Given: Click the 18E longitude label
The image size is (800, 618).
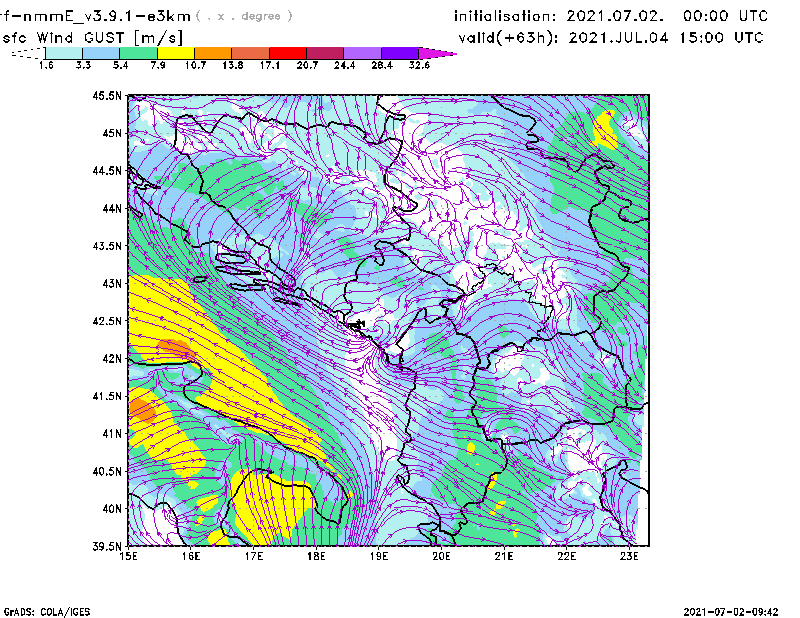Looking at the screenshot, I should coord(316,556).
